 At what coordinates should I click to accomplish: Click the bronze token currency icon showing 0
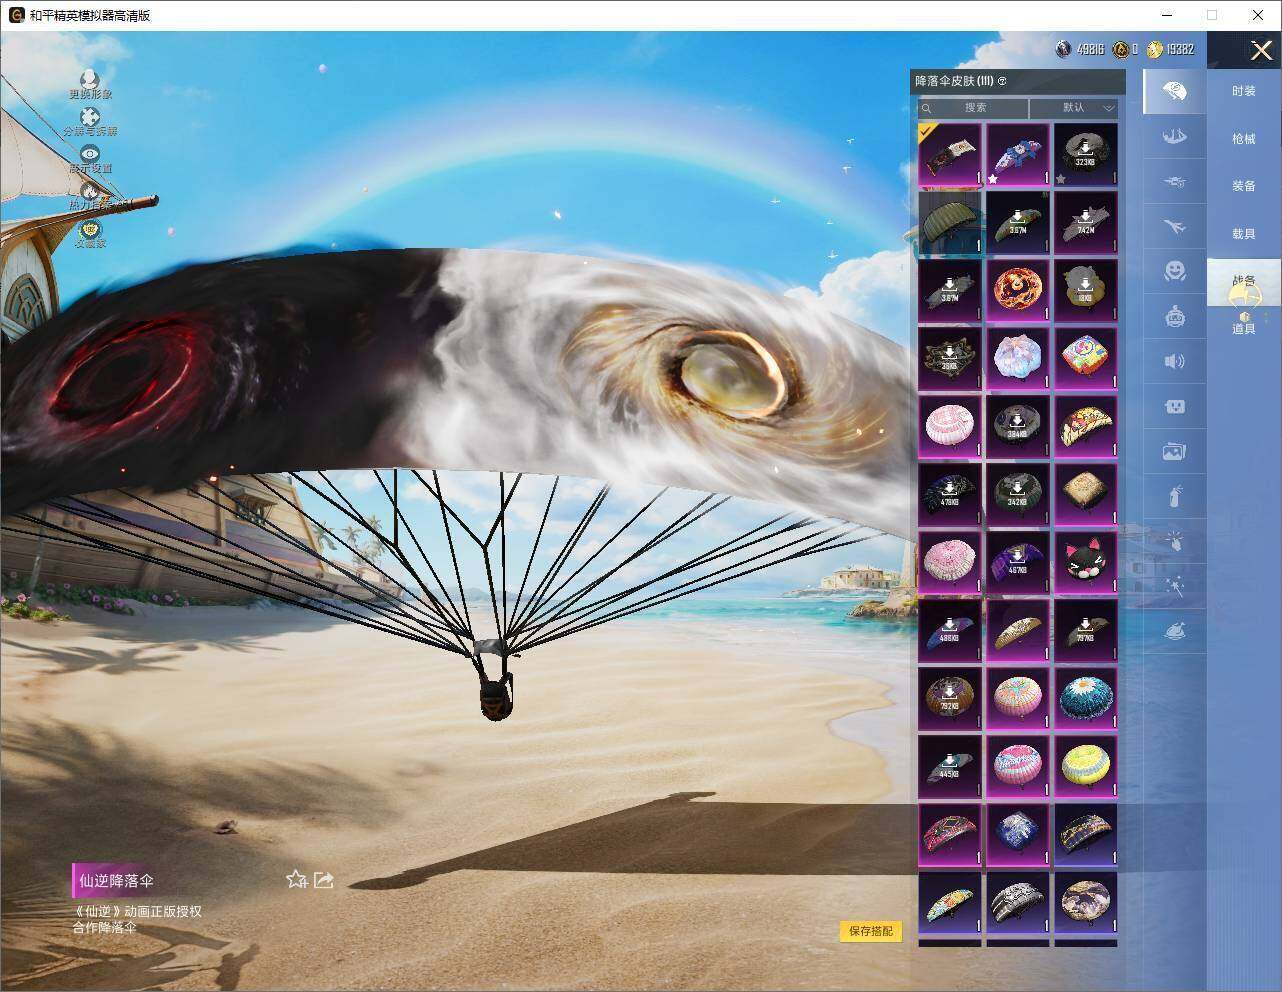coord(1120,49)
